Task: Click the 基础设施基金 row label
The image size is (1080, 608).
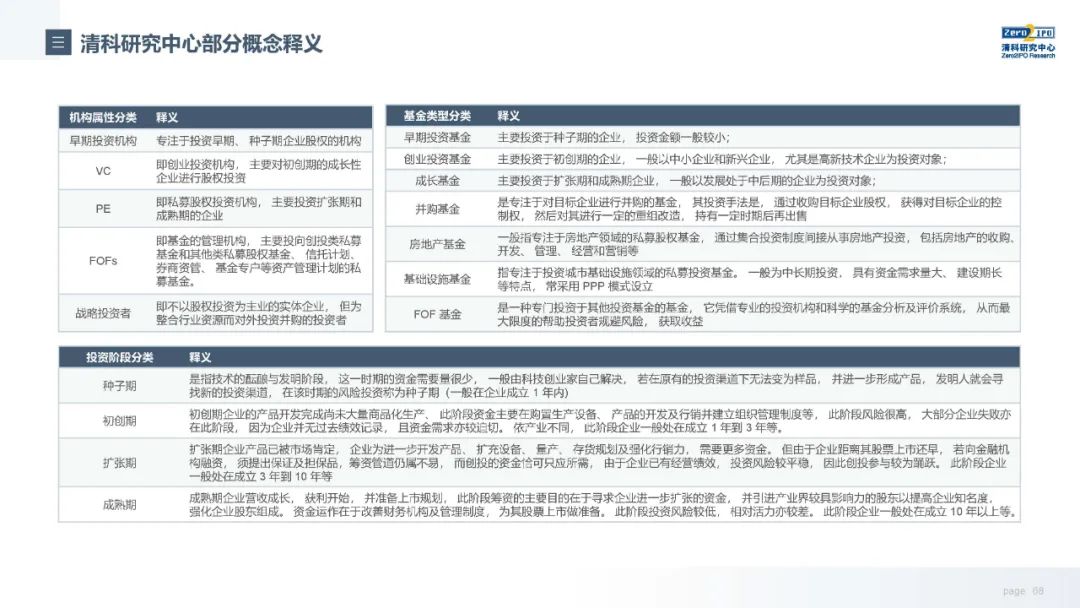Action: click(x=437, y=279)
